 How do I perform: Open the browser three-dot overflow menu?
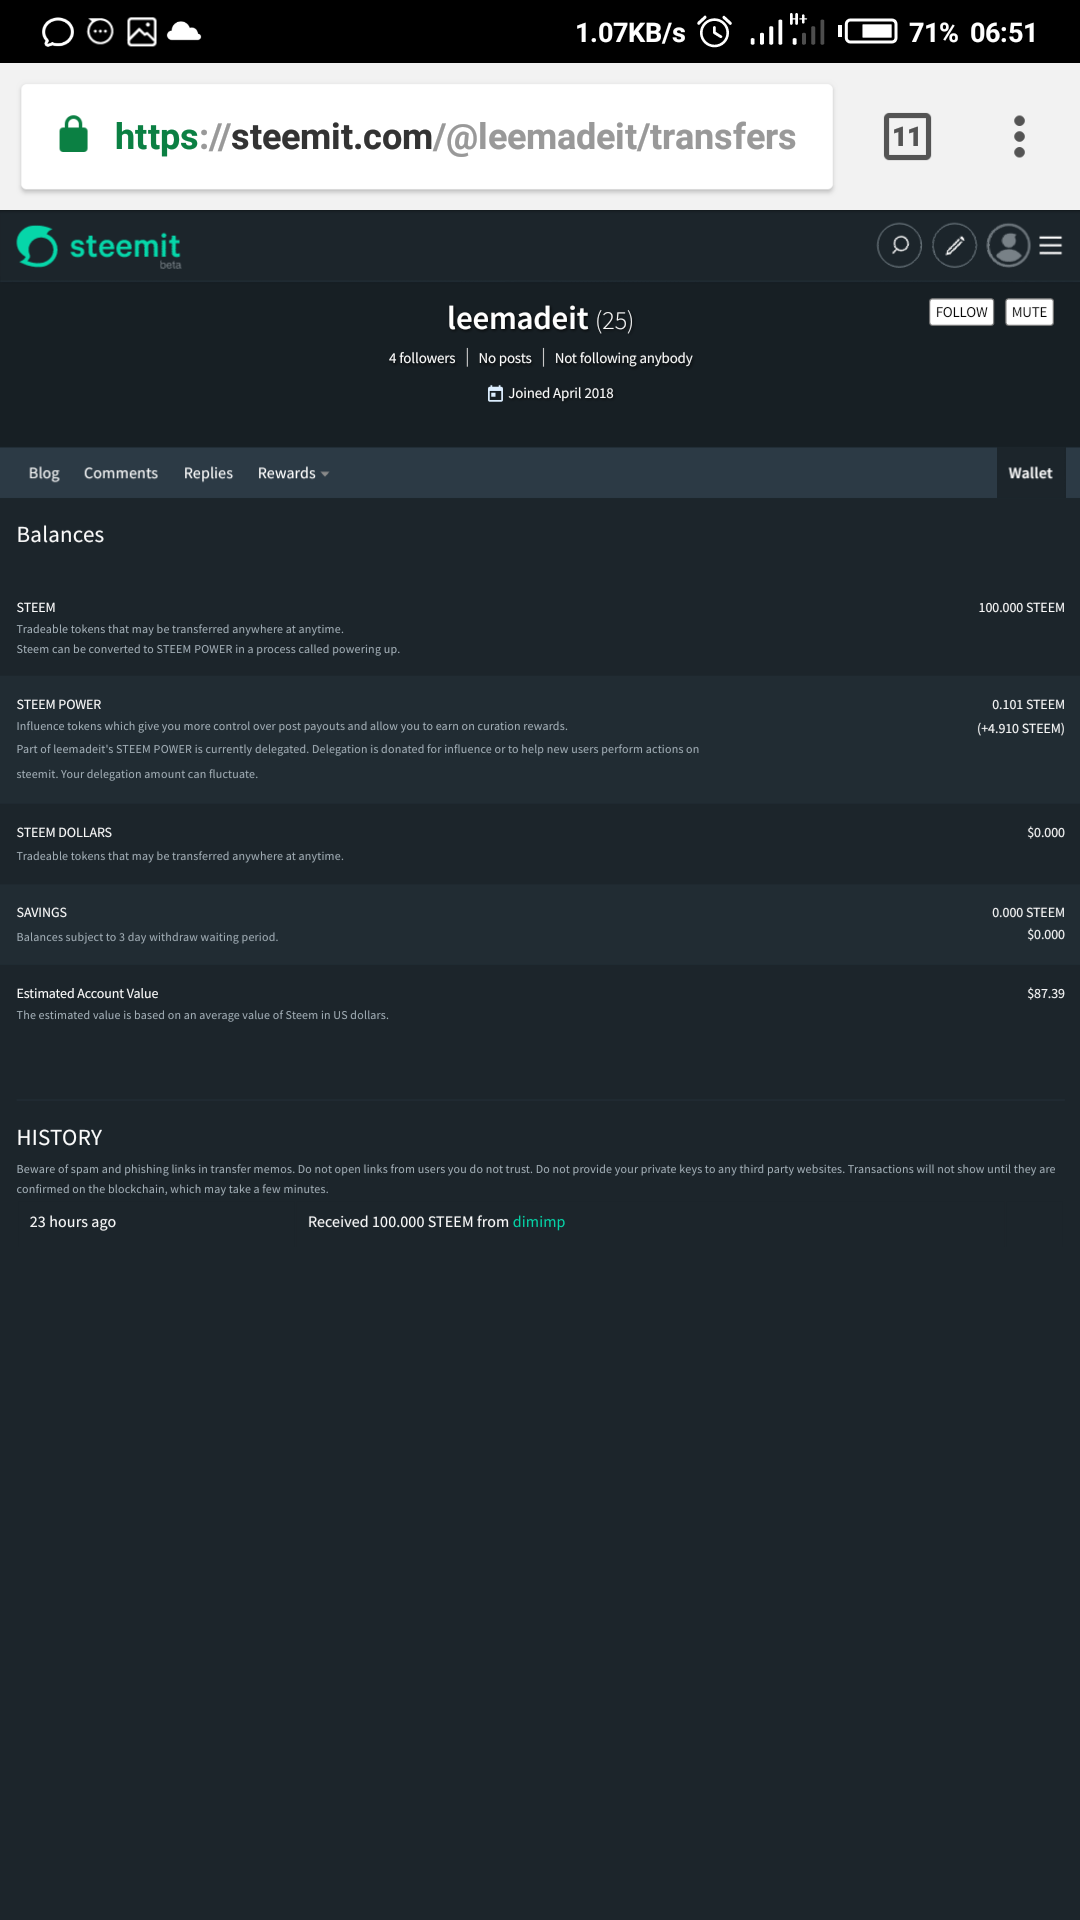coord(1019,137)
